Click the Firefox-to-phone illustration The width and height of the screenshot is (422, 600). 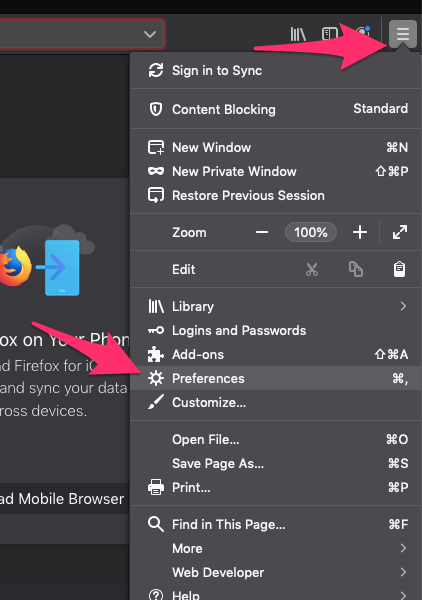tap(47, 261)
